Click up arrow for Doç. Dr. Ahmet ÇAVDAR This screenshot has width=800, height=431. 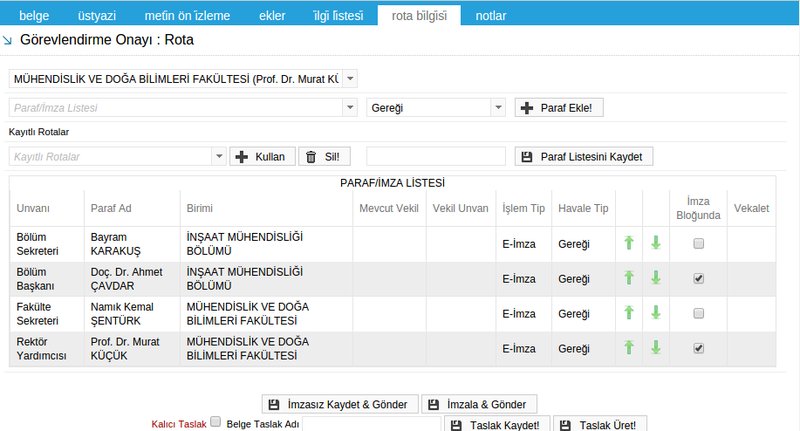coord(629,279)
